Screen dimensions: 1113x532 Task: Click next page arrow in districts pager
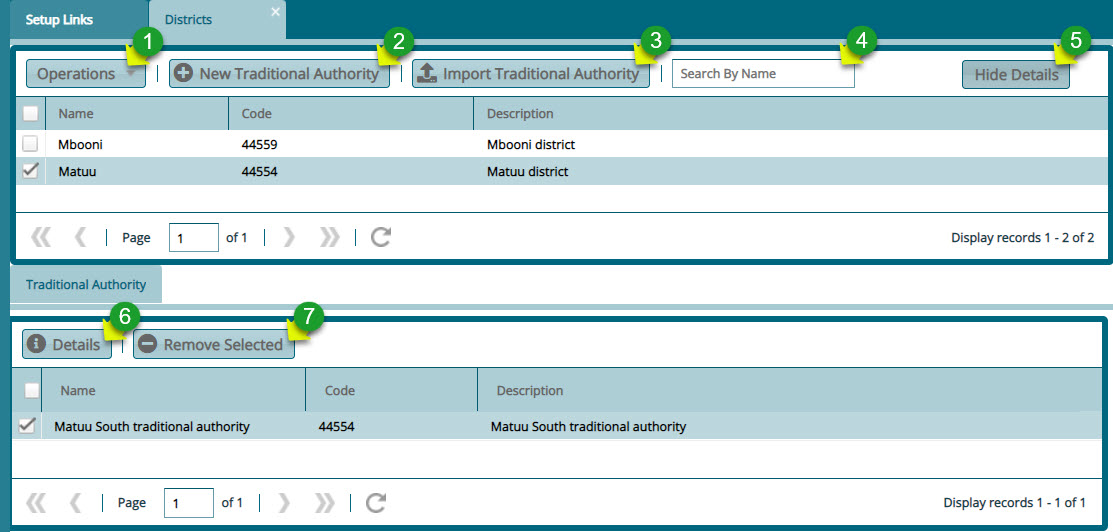pos(289,238)
